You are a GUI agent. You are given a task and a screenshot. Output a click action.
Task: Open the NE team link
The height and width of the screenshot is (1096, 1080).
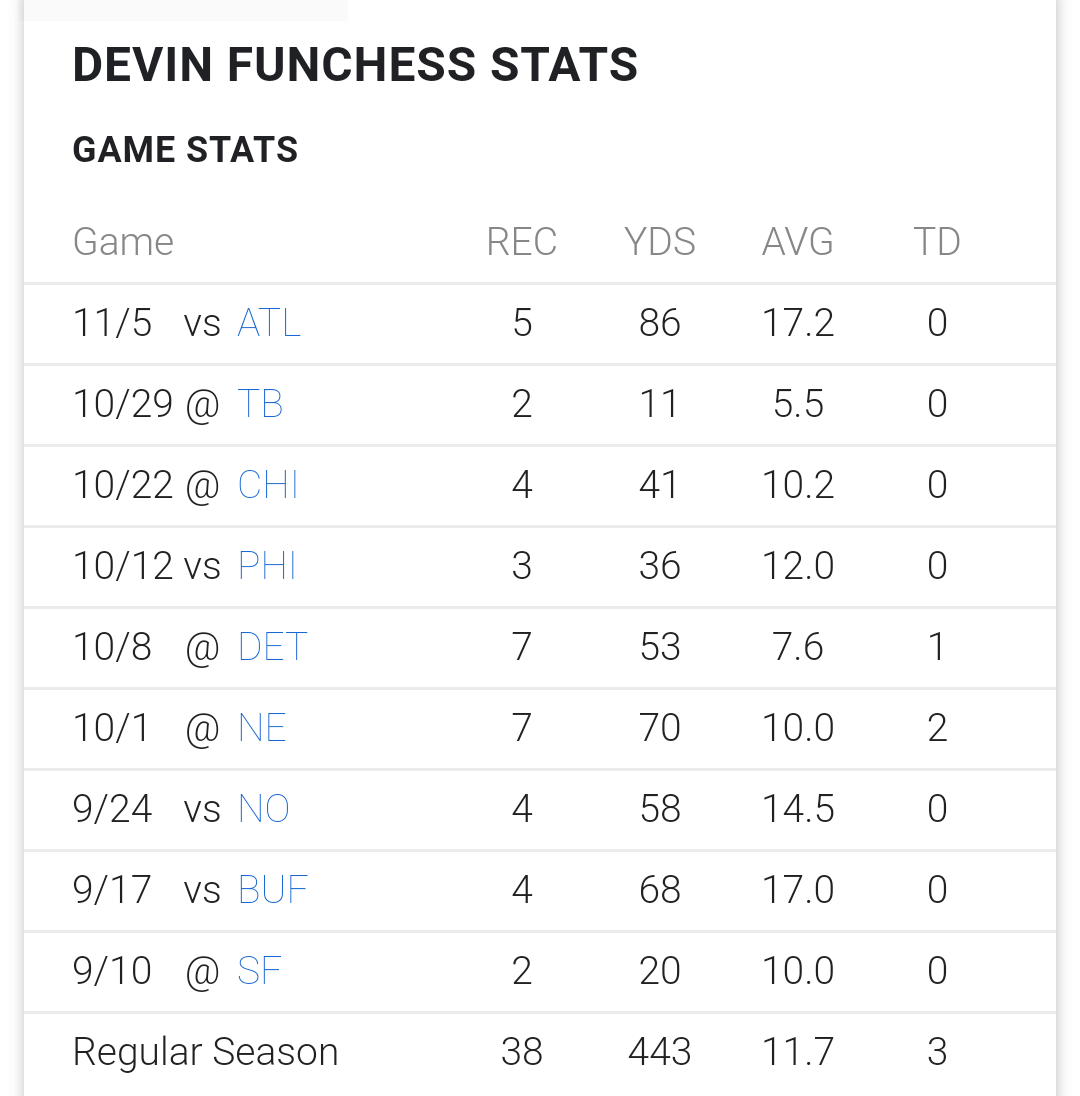[262, 728]
